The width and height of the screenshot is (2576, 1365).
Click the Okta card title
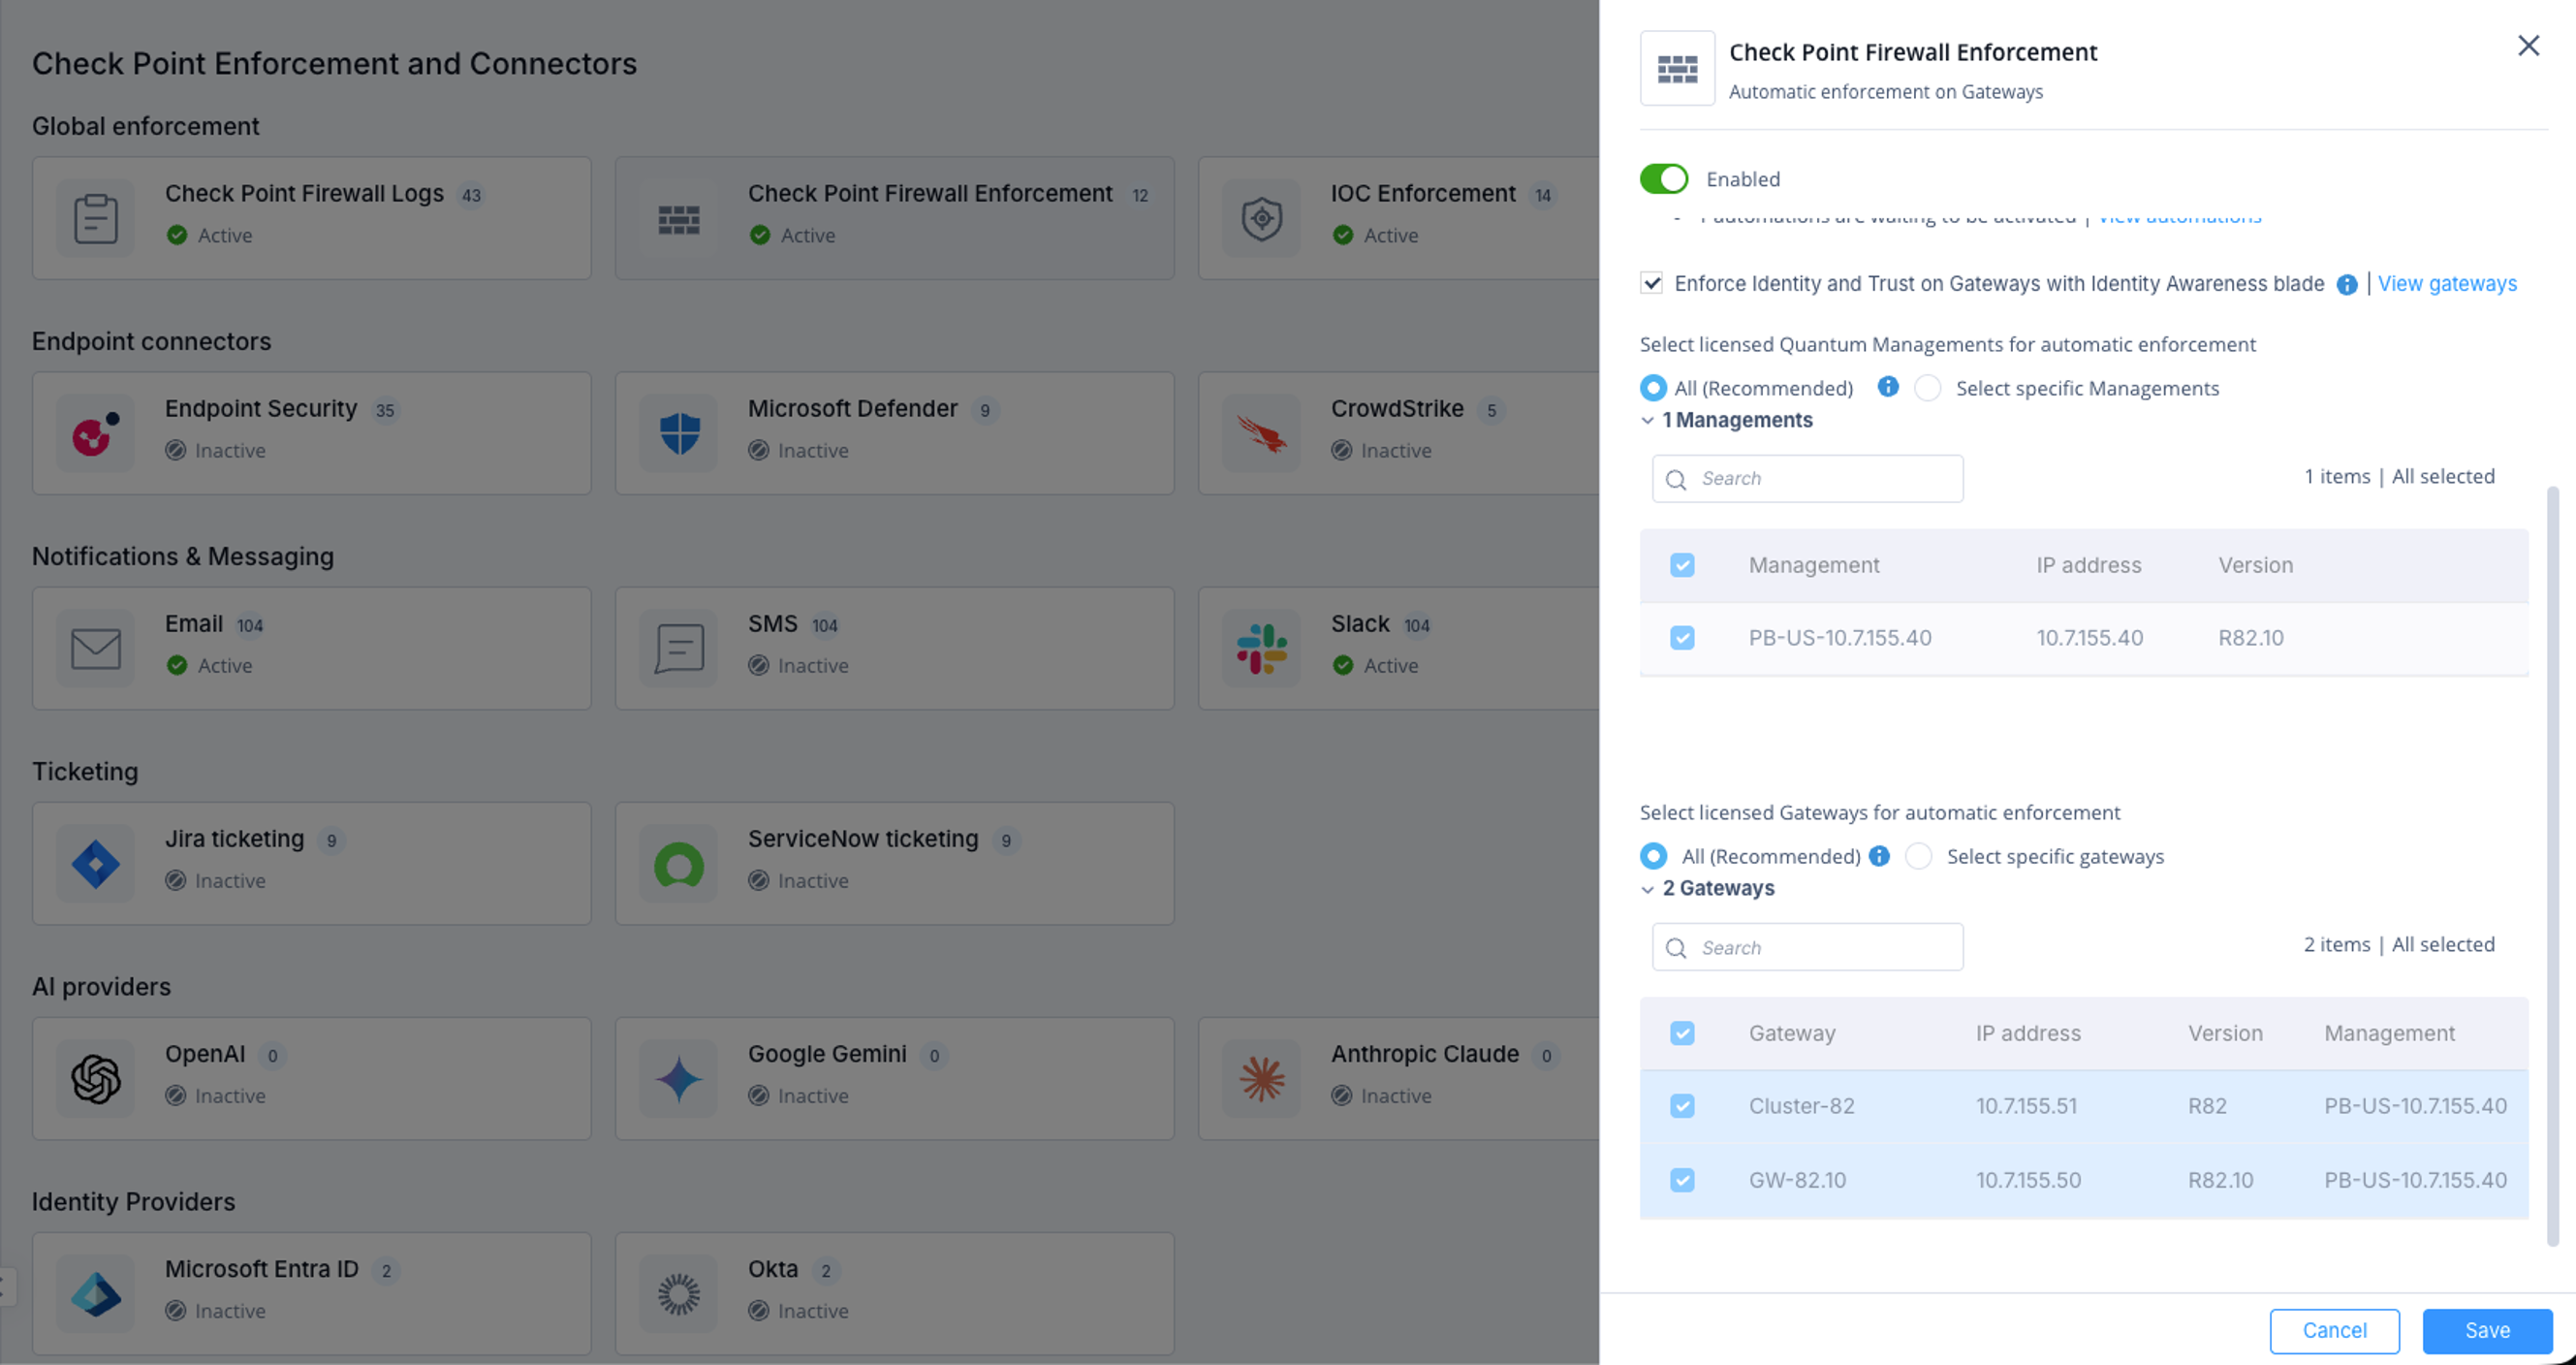click(773, 1268)
